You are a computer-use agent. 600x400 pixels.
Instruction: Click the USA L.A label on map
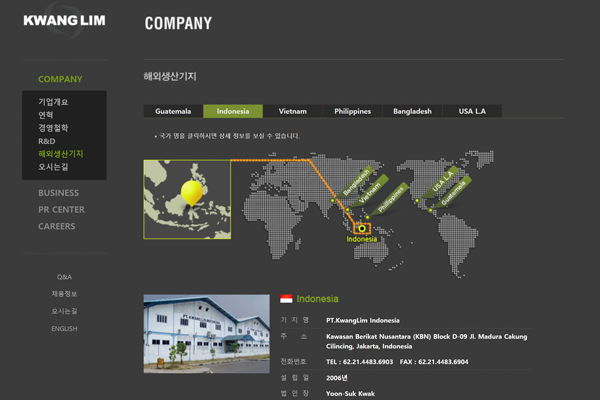pyautogui.click(x=443, y=181)
